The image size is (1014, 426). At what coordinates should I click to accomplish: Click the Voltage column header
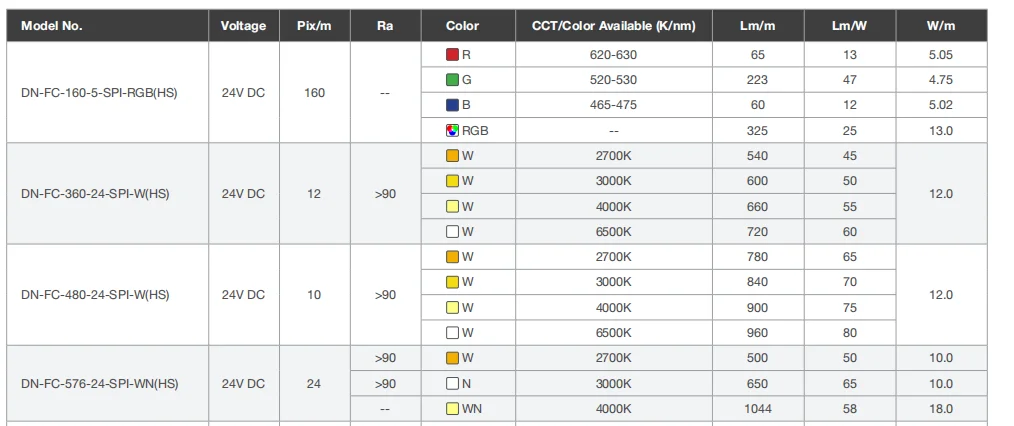click(243, 26)
